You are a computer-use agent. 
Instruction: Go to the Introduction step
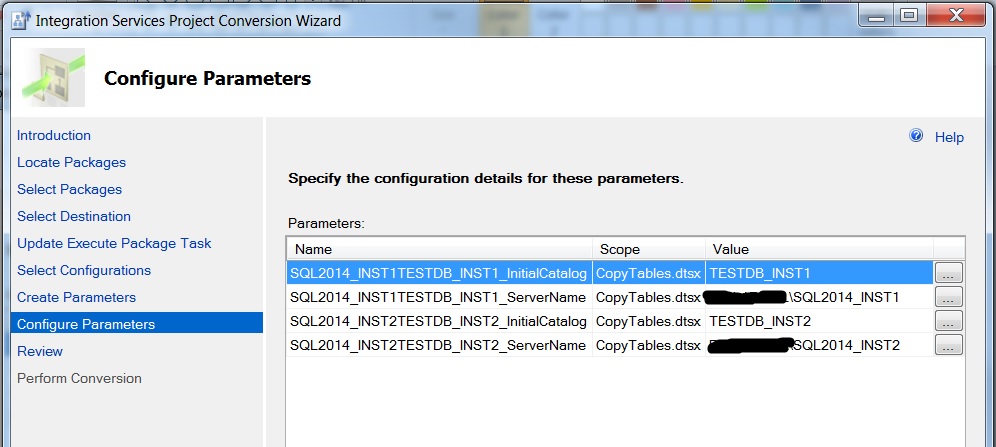[x=54, y=136]
